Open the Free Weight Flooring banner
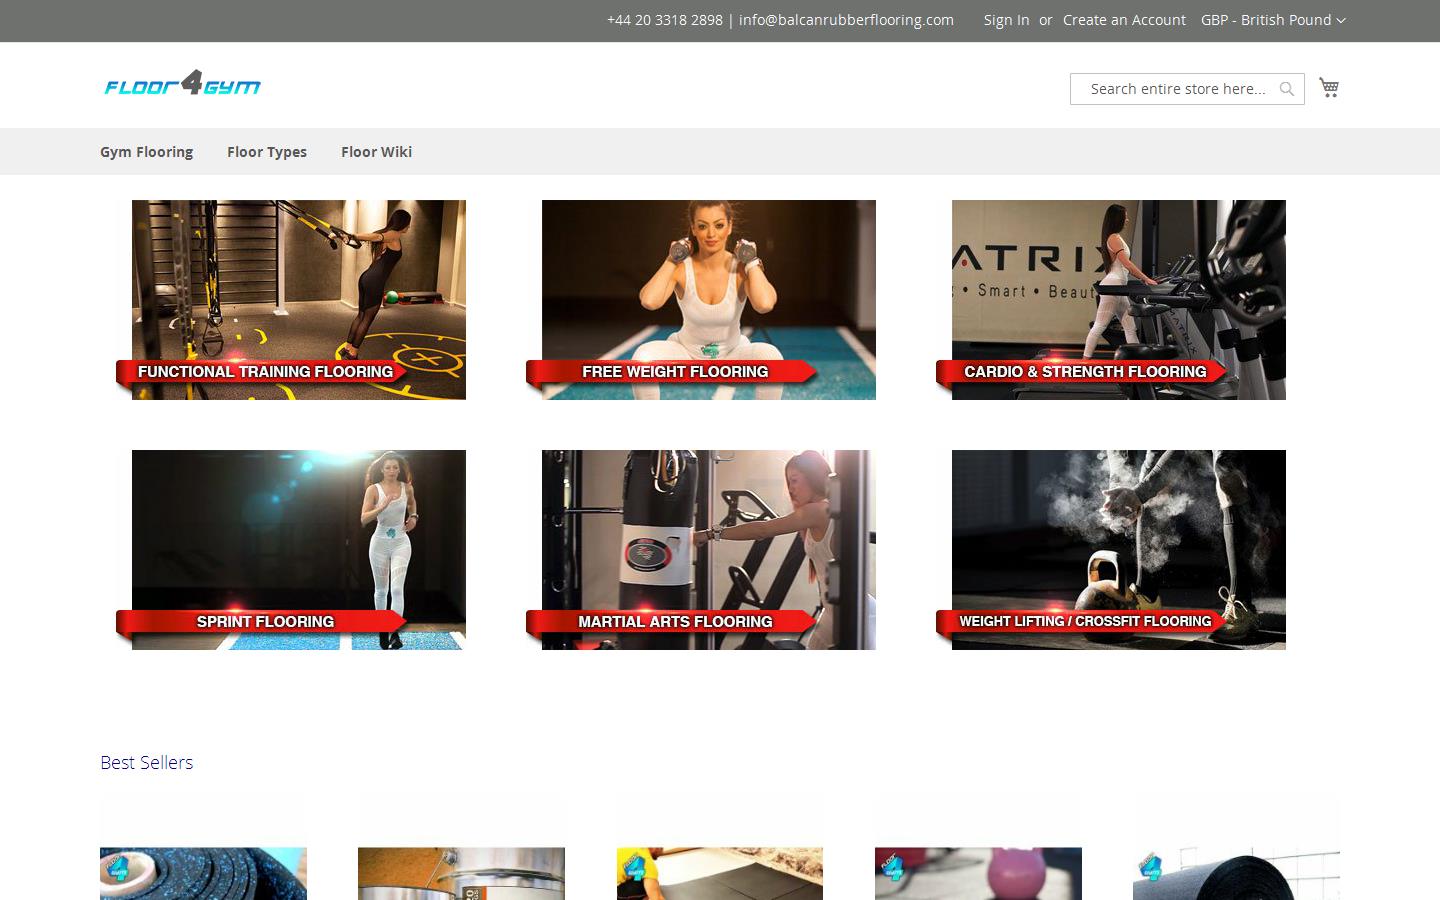Viewport: 1440px width, 900px height. (x=708, y=300)
